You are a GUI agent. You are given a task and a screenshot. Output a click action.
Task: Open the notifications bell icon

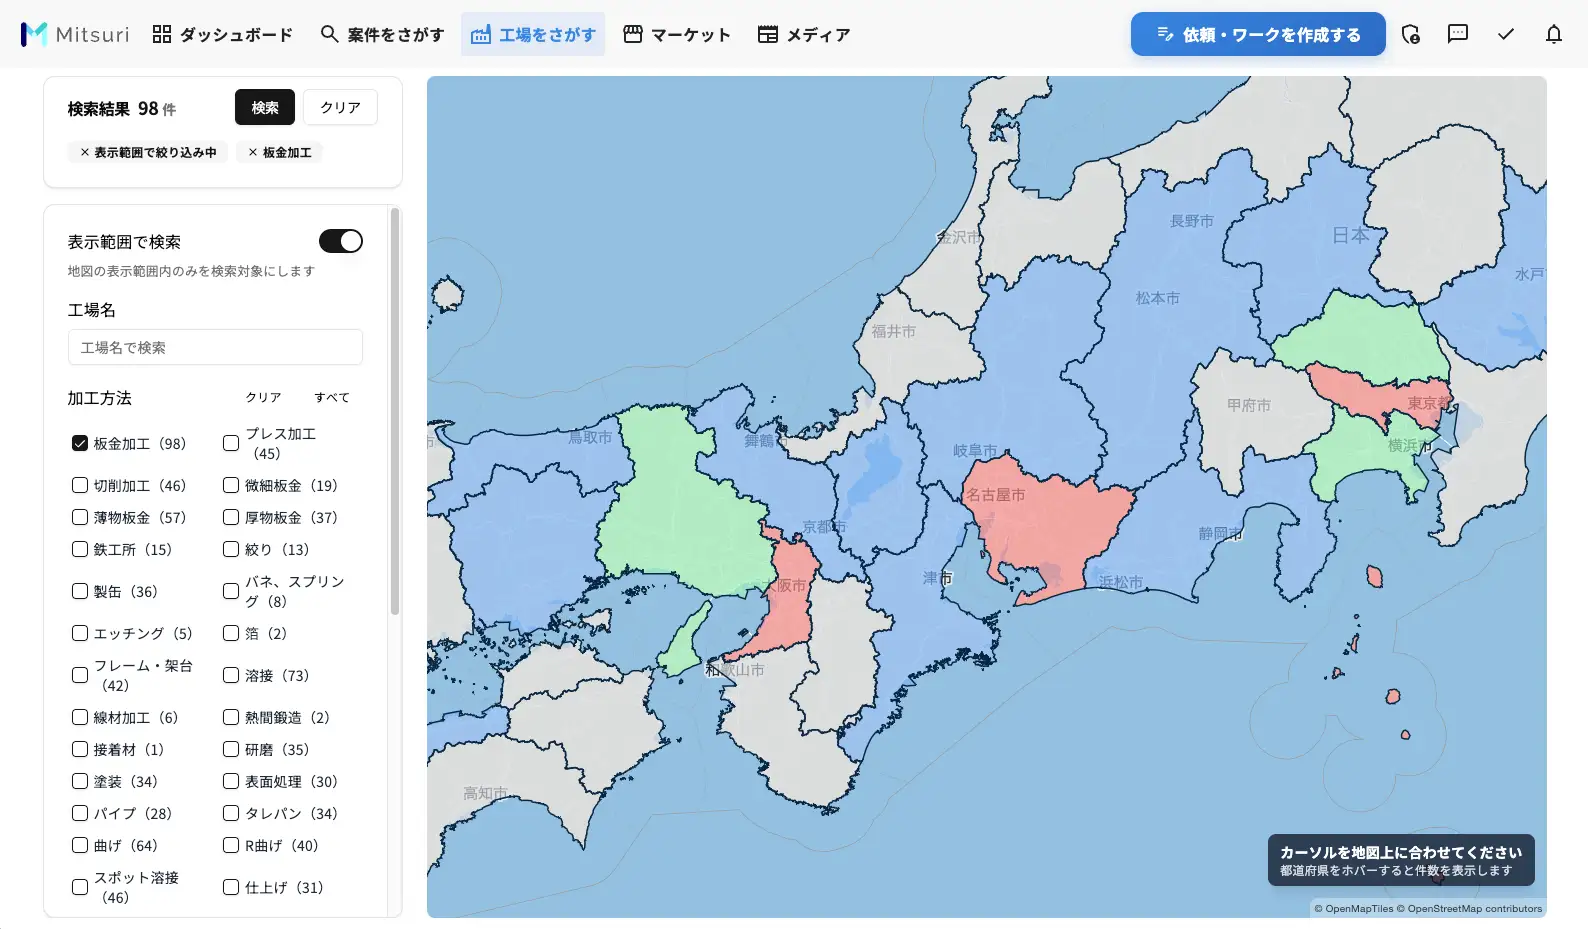pos(1553,34)
